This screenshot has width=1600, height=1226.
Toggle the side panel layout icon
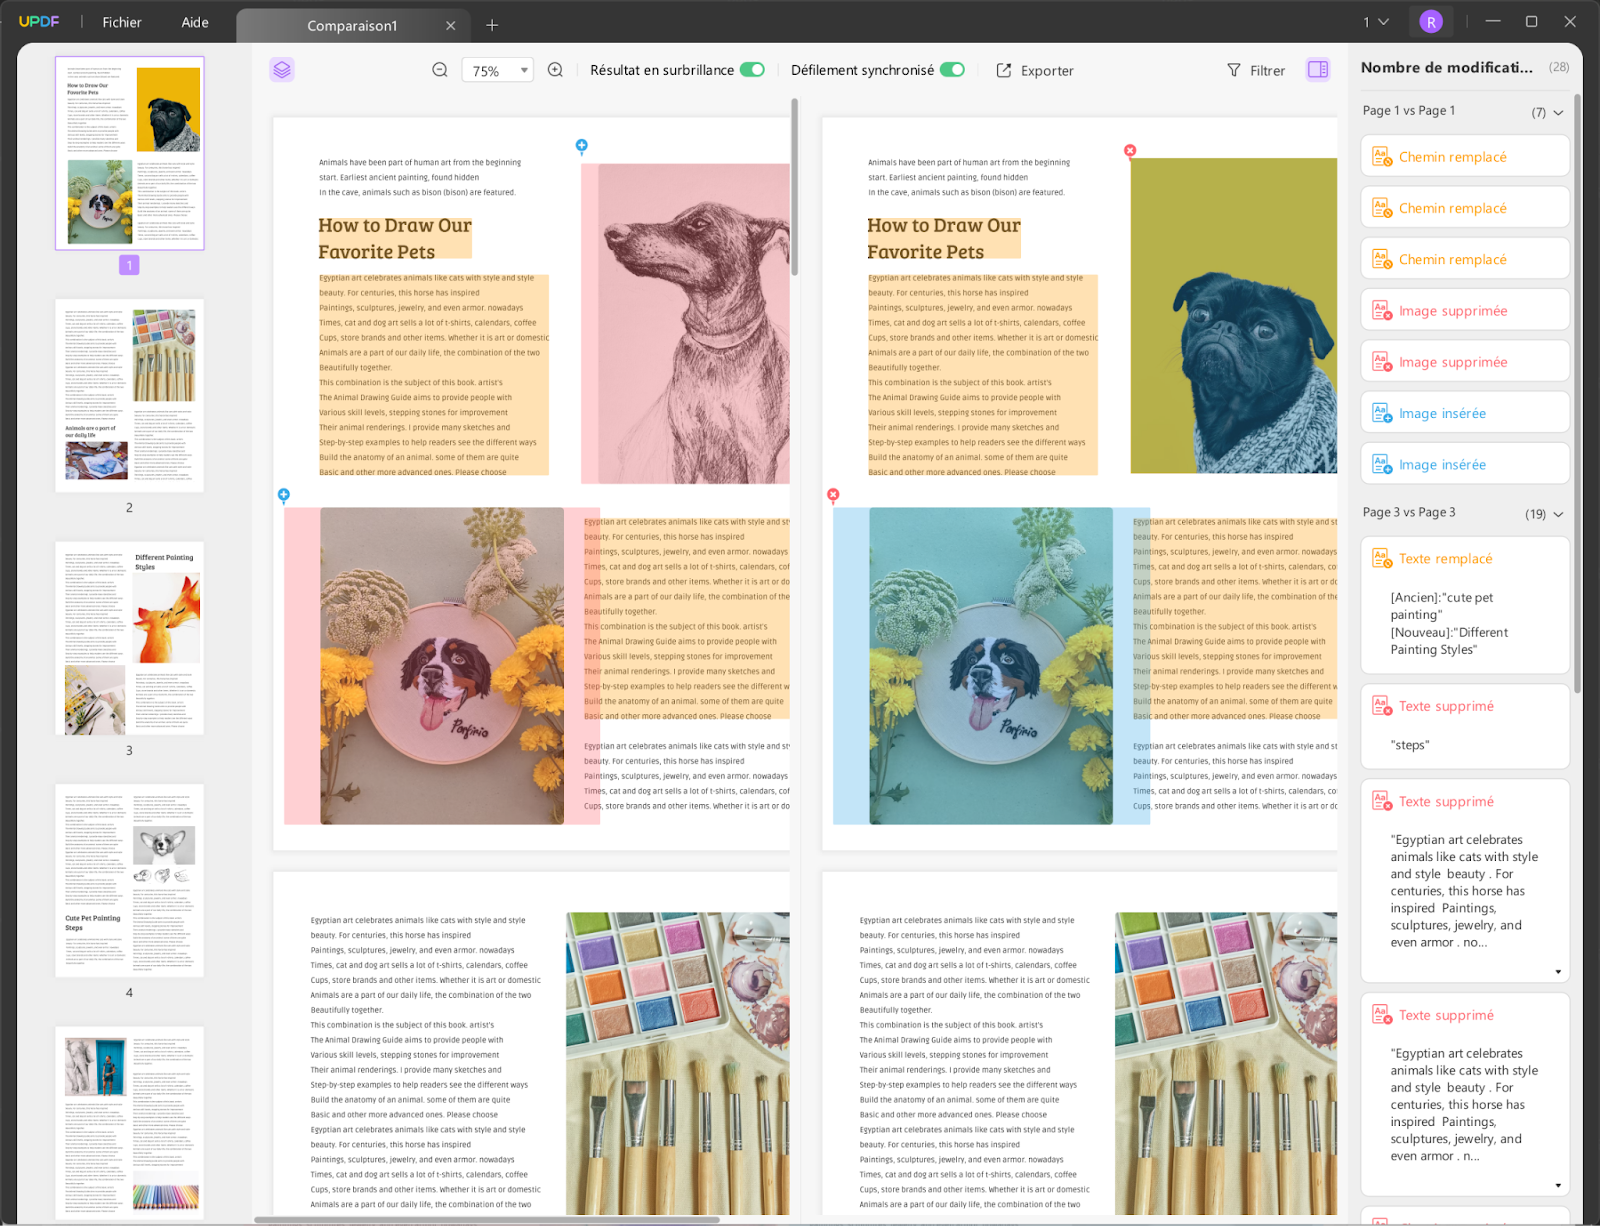[1317, 70]
